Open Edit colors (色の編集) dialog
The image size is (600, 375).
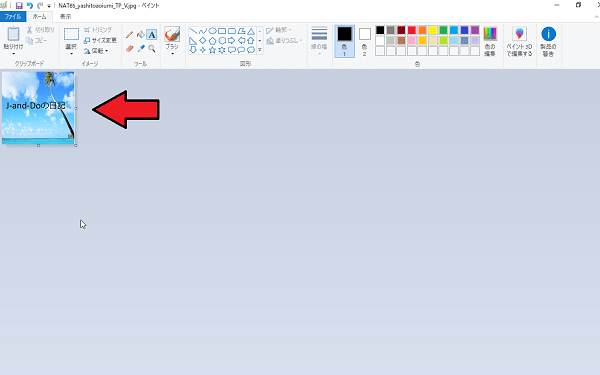click(490, 41)
